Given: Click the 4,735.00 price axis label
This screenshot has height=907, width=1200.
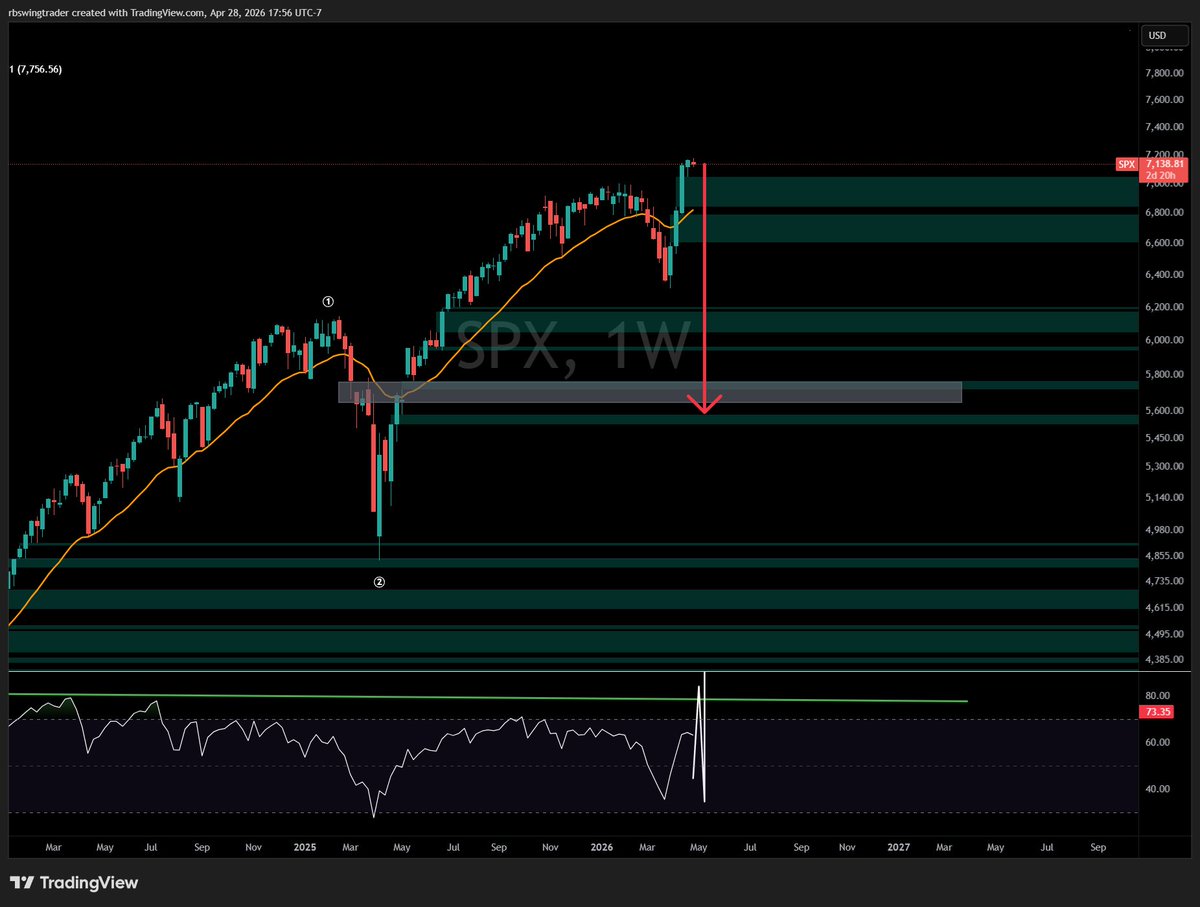Looking at the screenshot, I should pyautogui.click(x=1166, y=581).
